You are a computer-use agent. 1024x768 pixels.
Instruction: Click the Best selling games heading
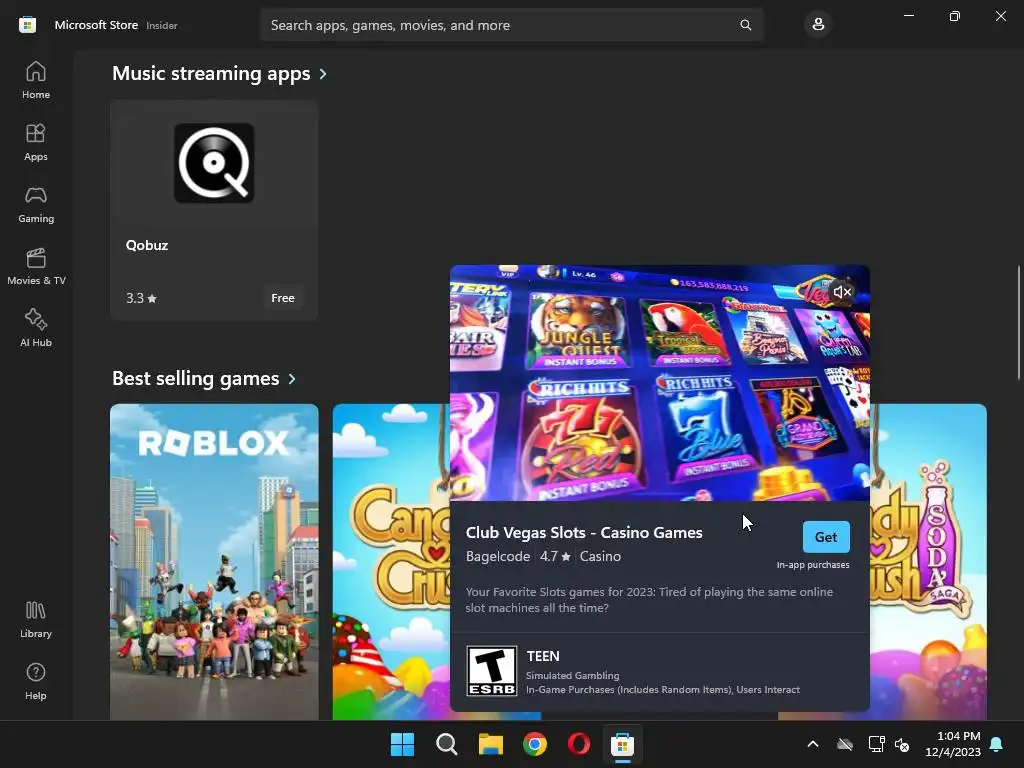pyautogui.click(x=195, y=379)
